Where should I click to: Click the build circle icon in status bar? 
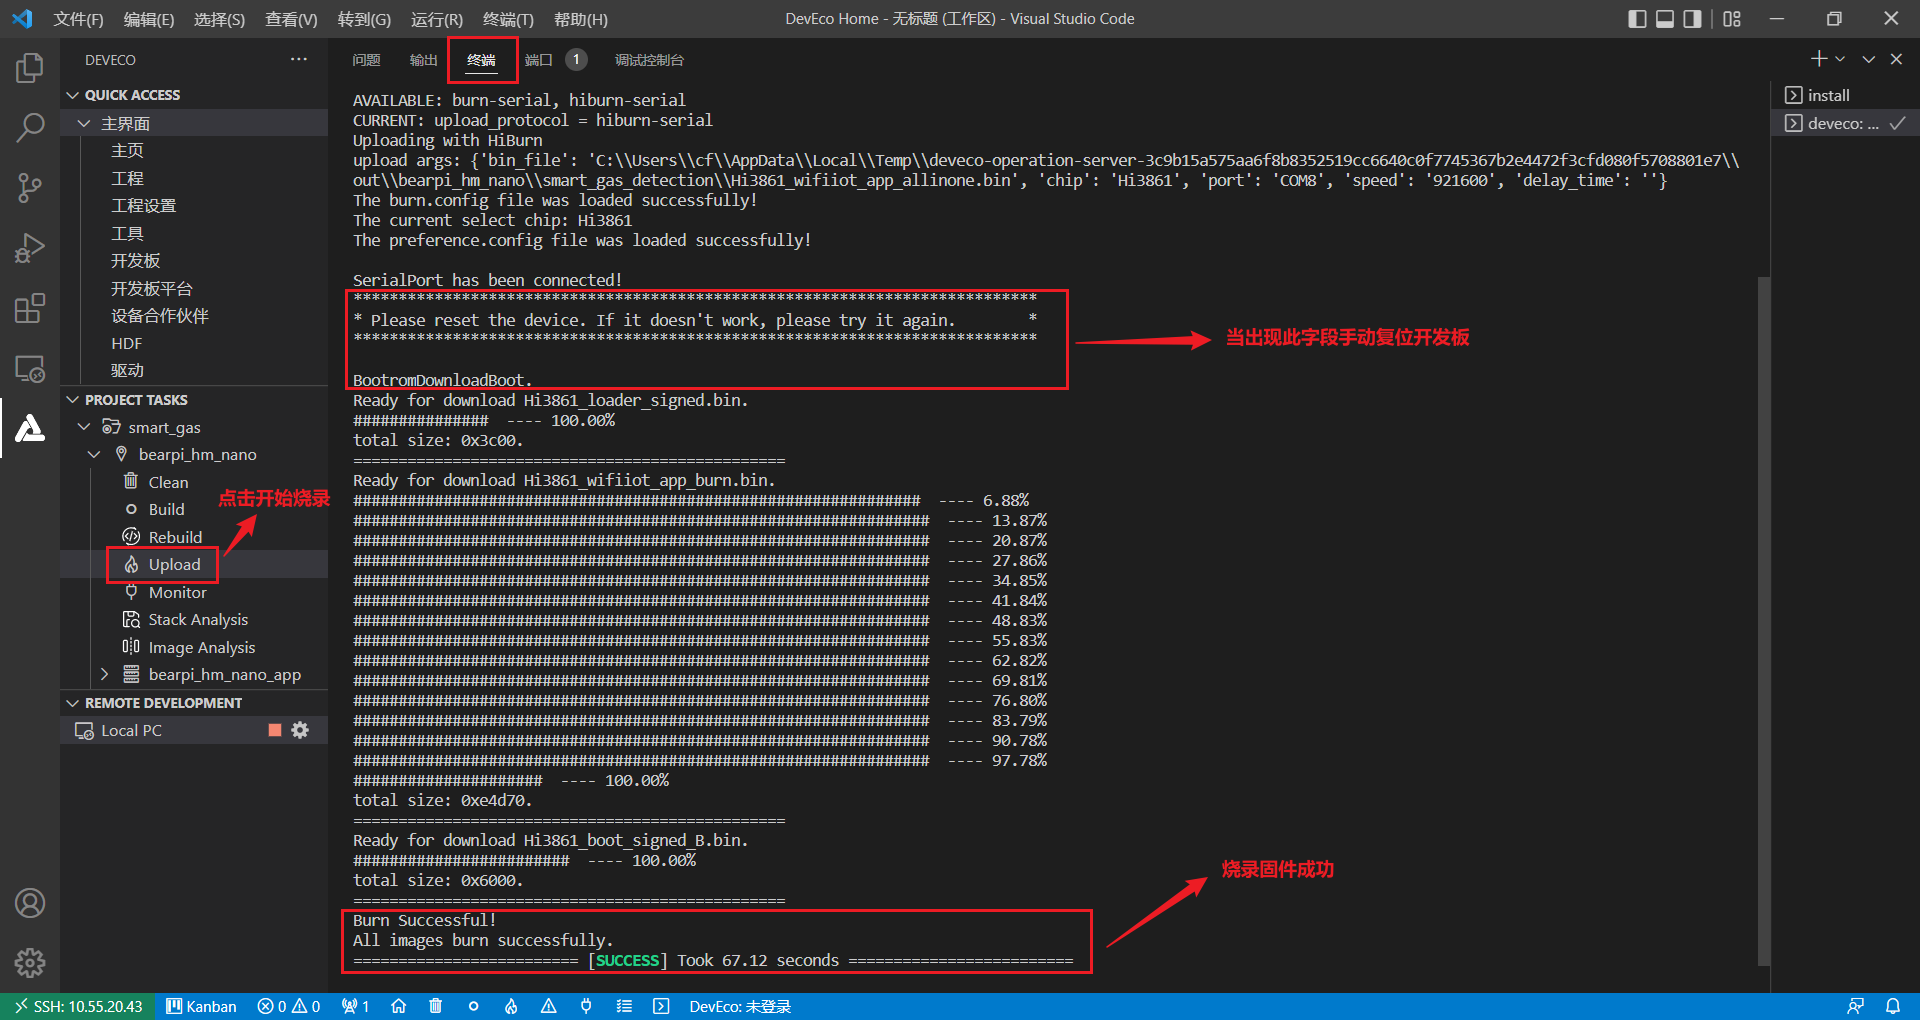[x=473, y=1006]
